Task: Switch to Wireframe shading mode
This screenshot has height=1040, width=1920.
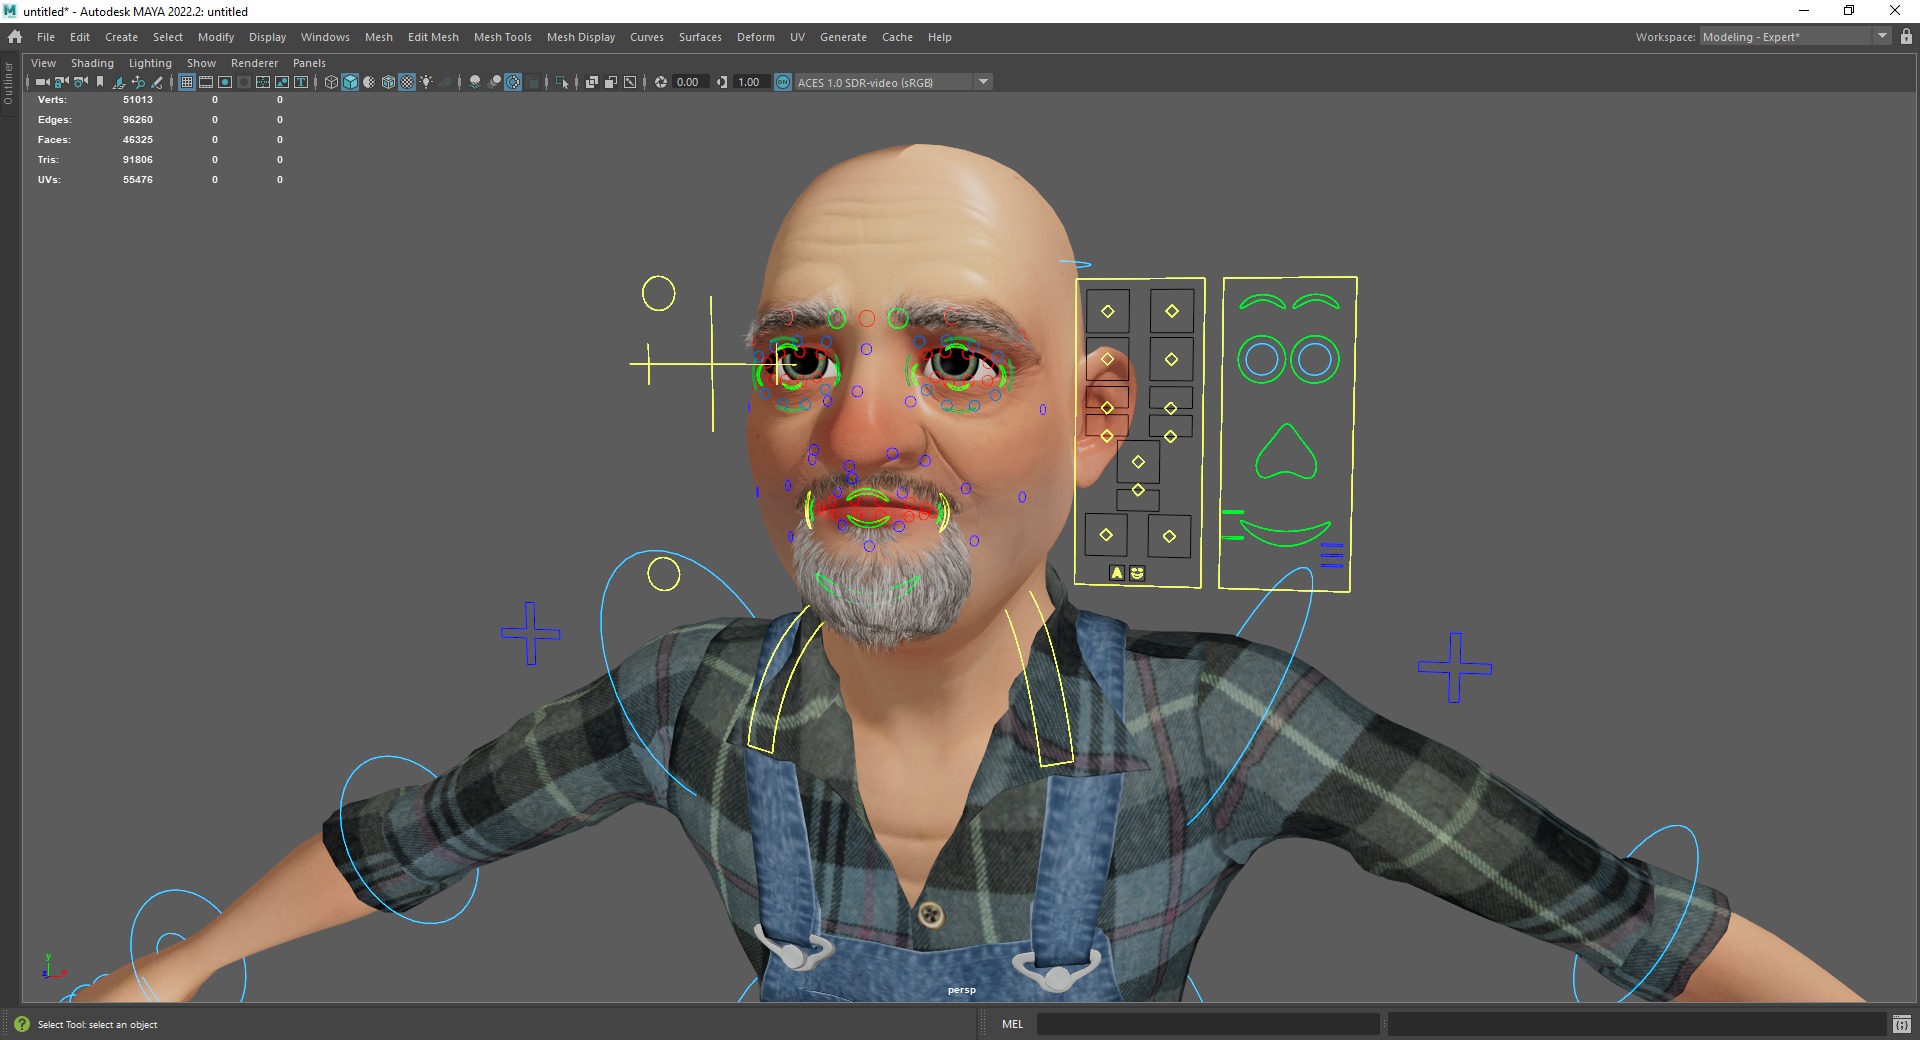Action: (x=331, y=82)
